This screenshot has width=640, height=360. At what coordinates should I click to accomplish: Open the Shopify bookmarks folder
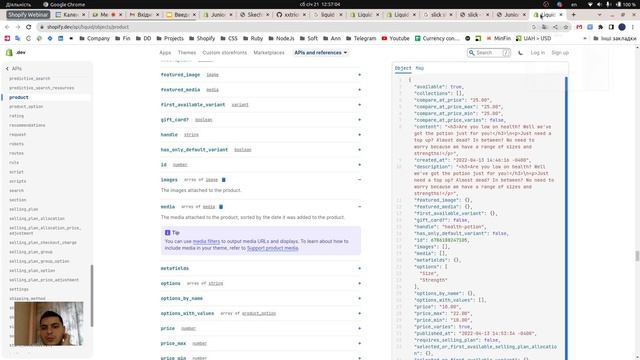(202, 38)
